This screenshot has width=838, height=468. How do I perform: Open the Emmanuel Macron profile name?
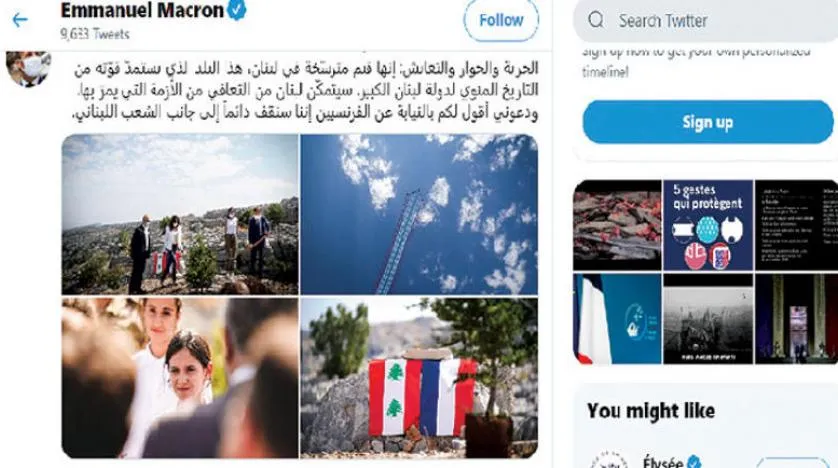click(142, 10)
